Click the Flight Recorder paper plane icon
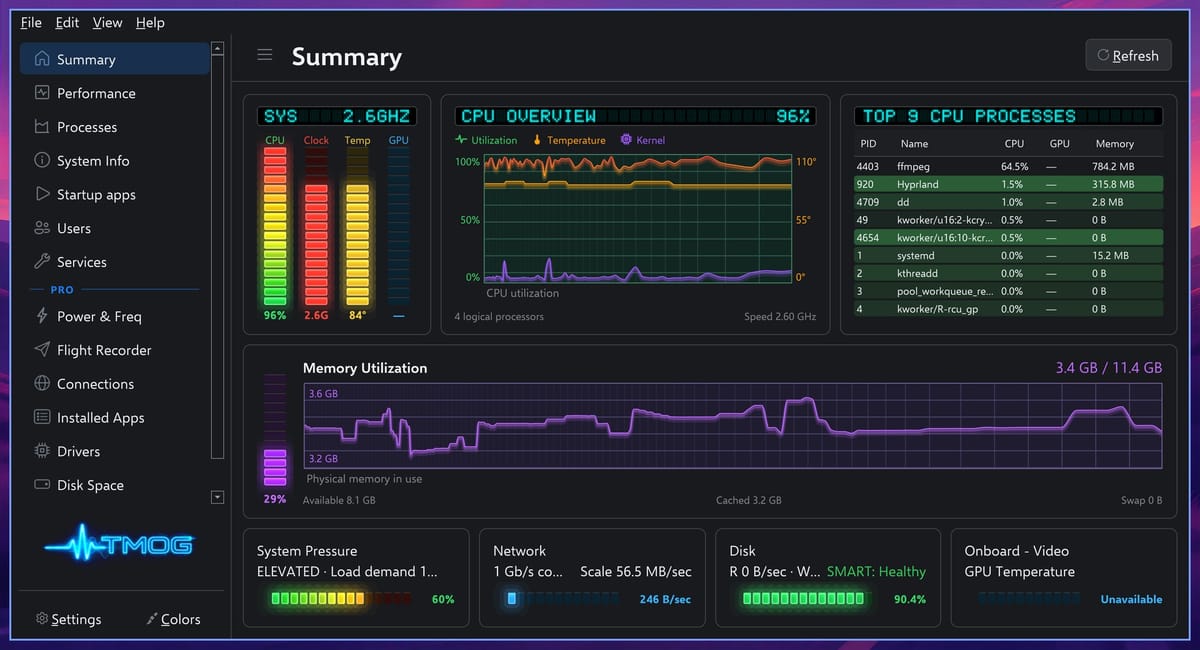Screen dimensions: 1200x650 click(42, 350)
